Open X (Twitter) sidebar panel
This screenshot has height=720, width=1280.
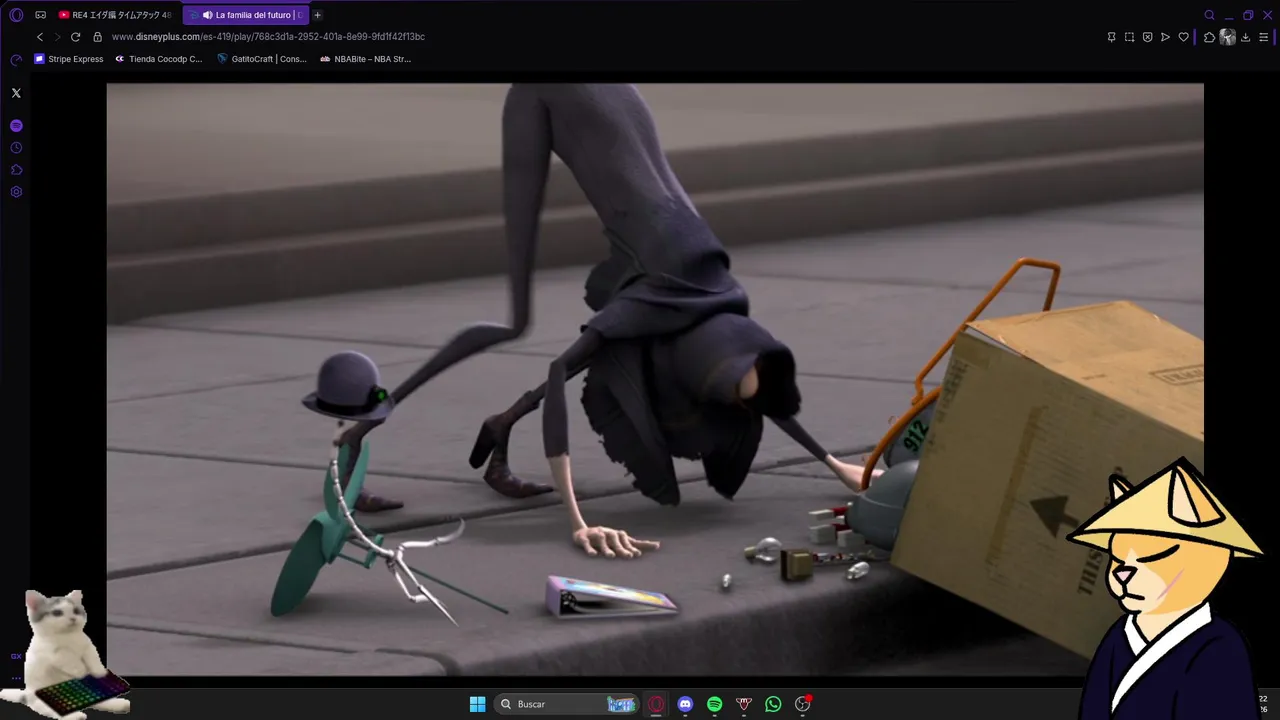pyautogui.click(x=16, y=93)
